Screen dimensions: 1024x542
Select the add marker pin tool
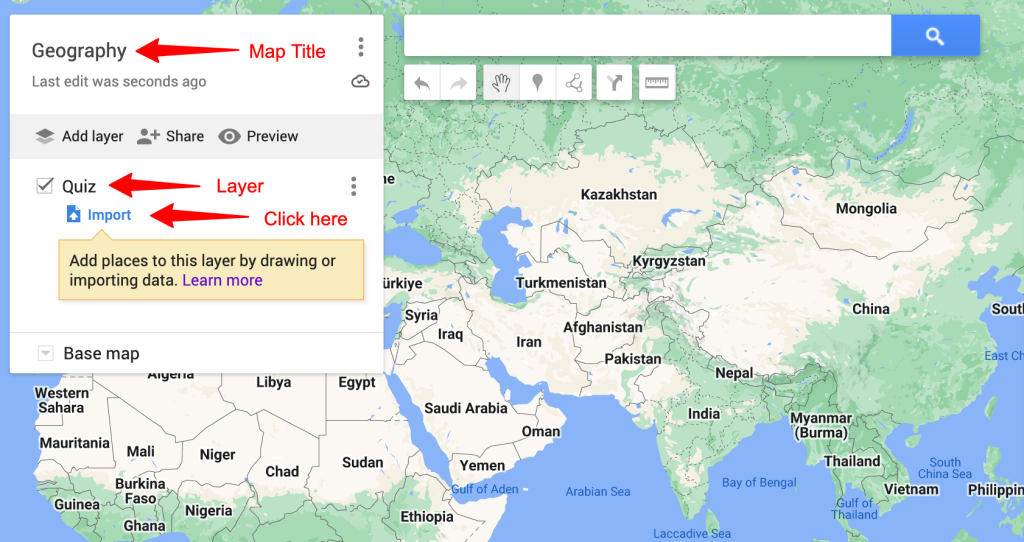[x=537, y=82]
